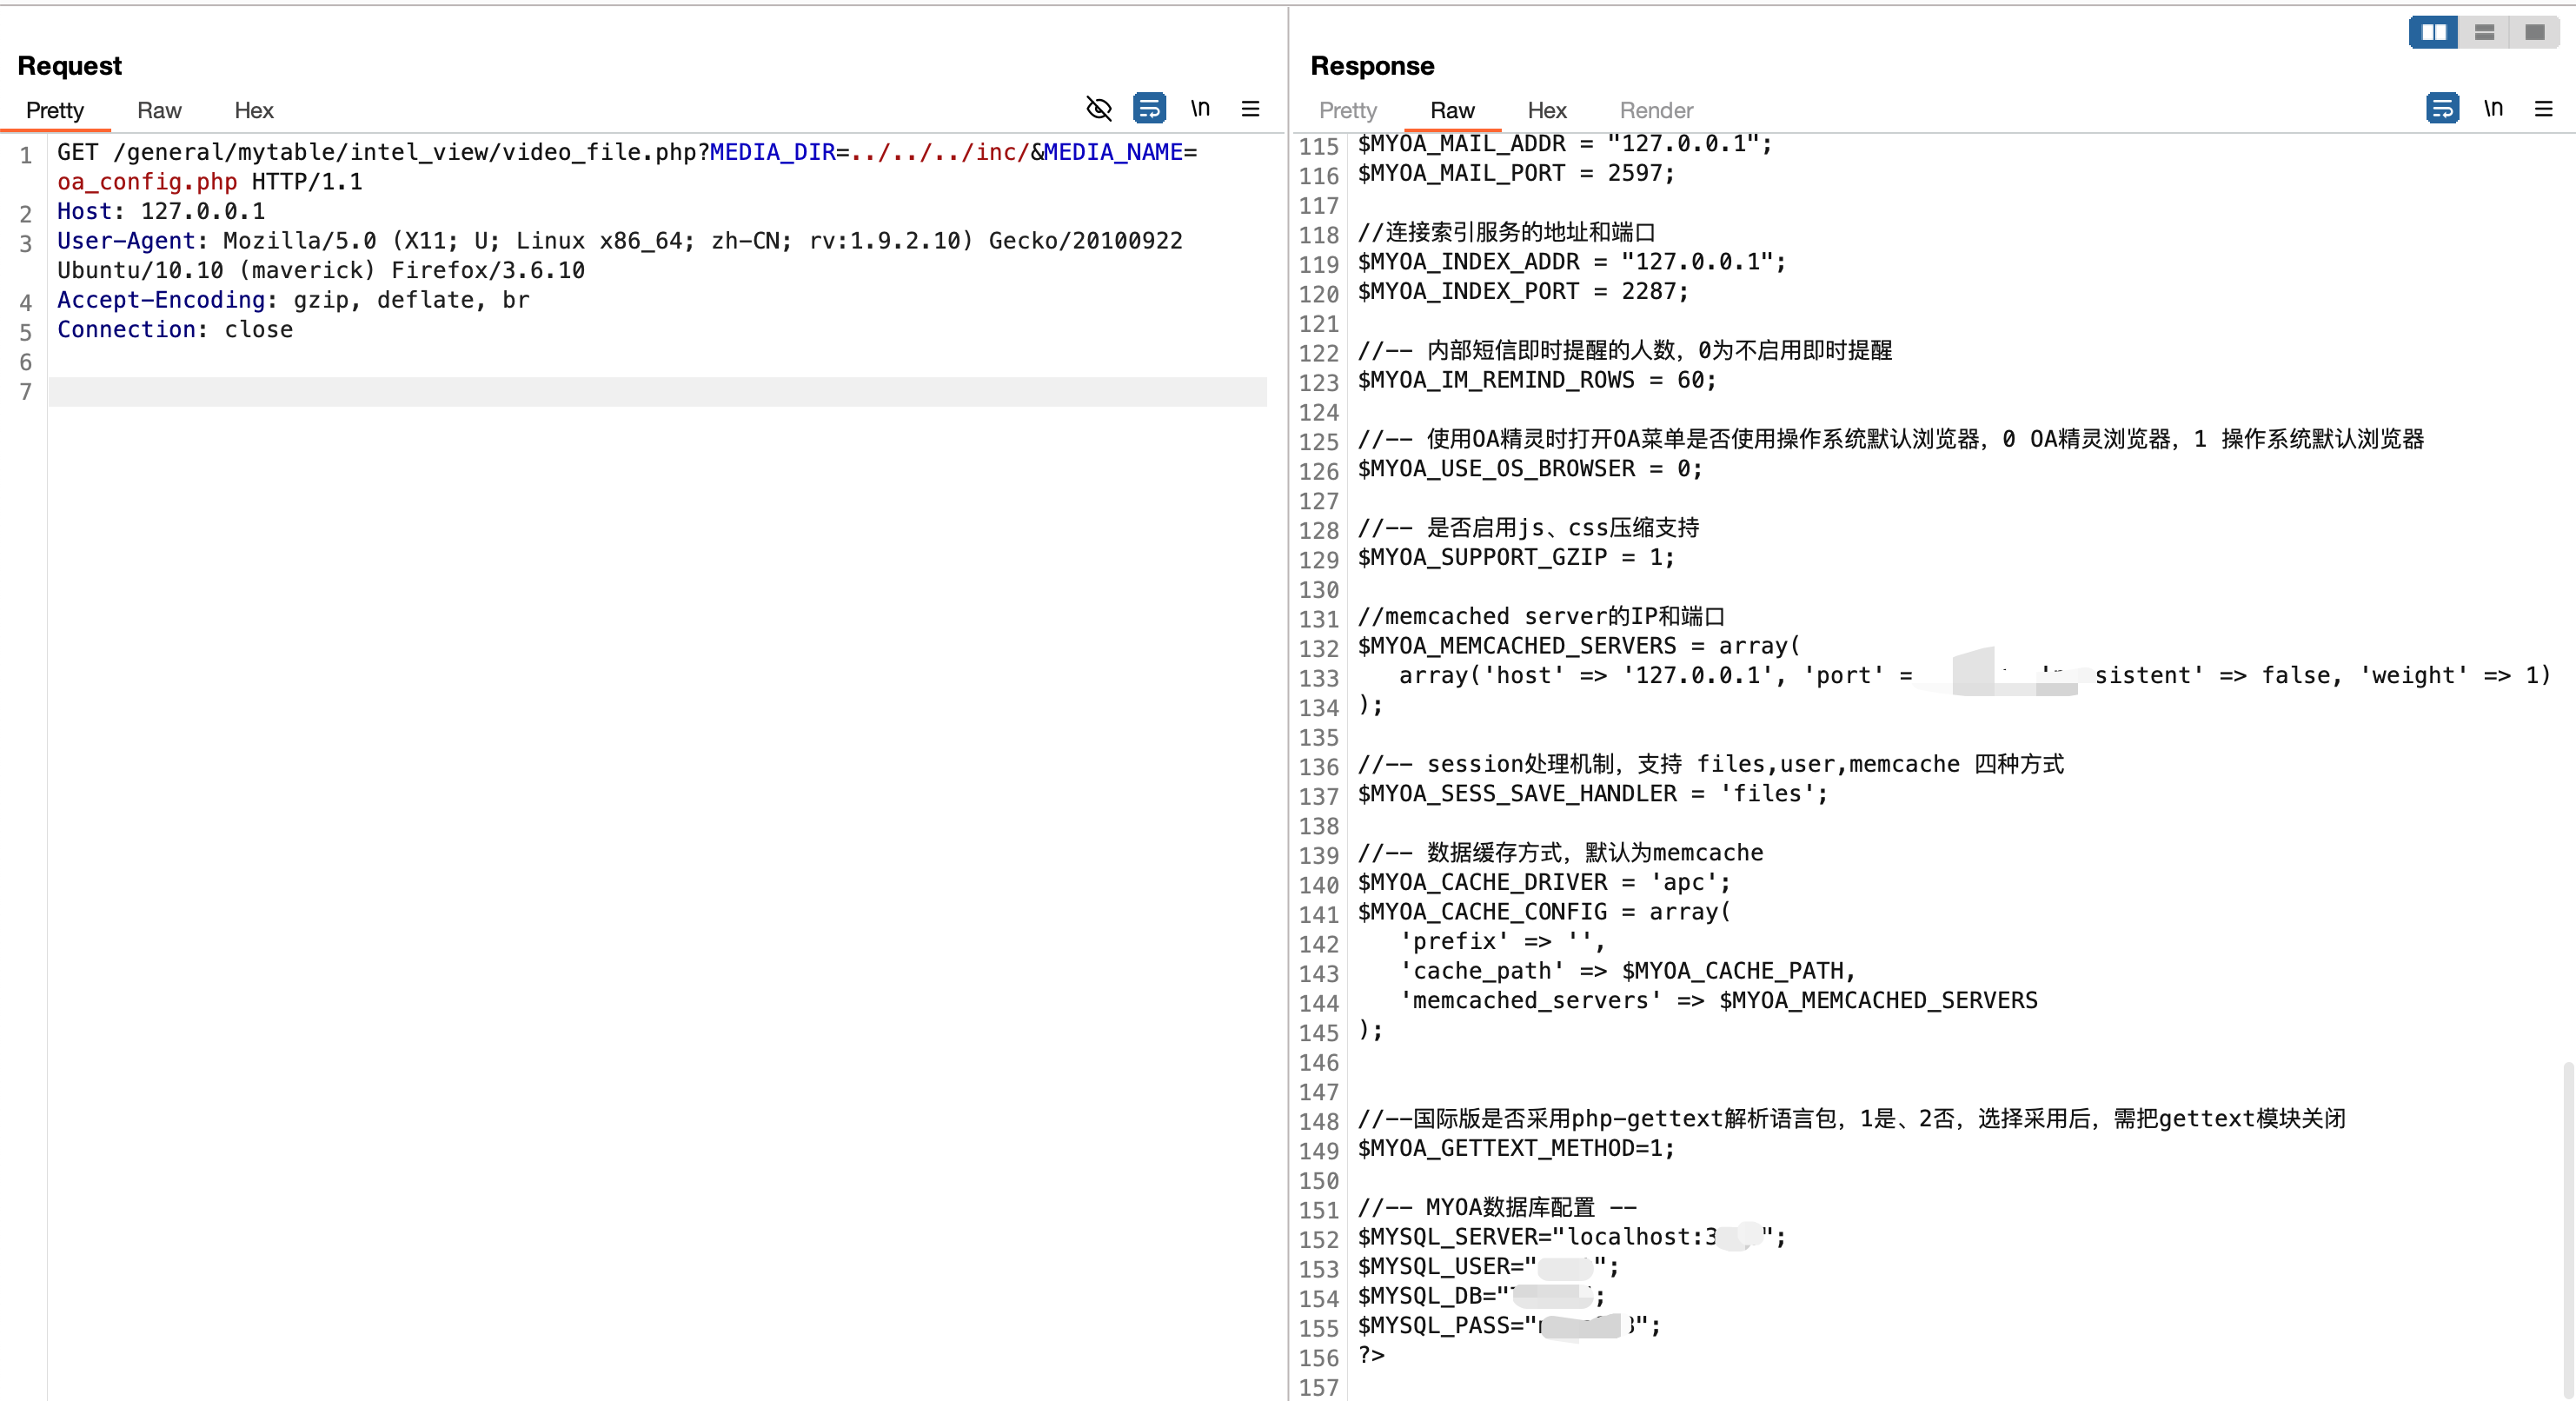Image resolution: width=2576 pixels, height=1401 pixels.
Task: Open Response panel hamburger menu
Action: click(2543, 108)
